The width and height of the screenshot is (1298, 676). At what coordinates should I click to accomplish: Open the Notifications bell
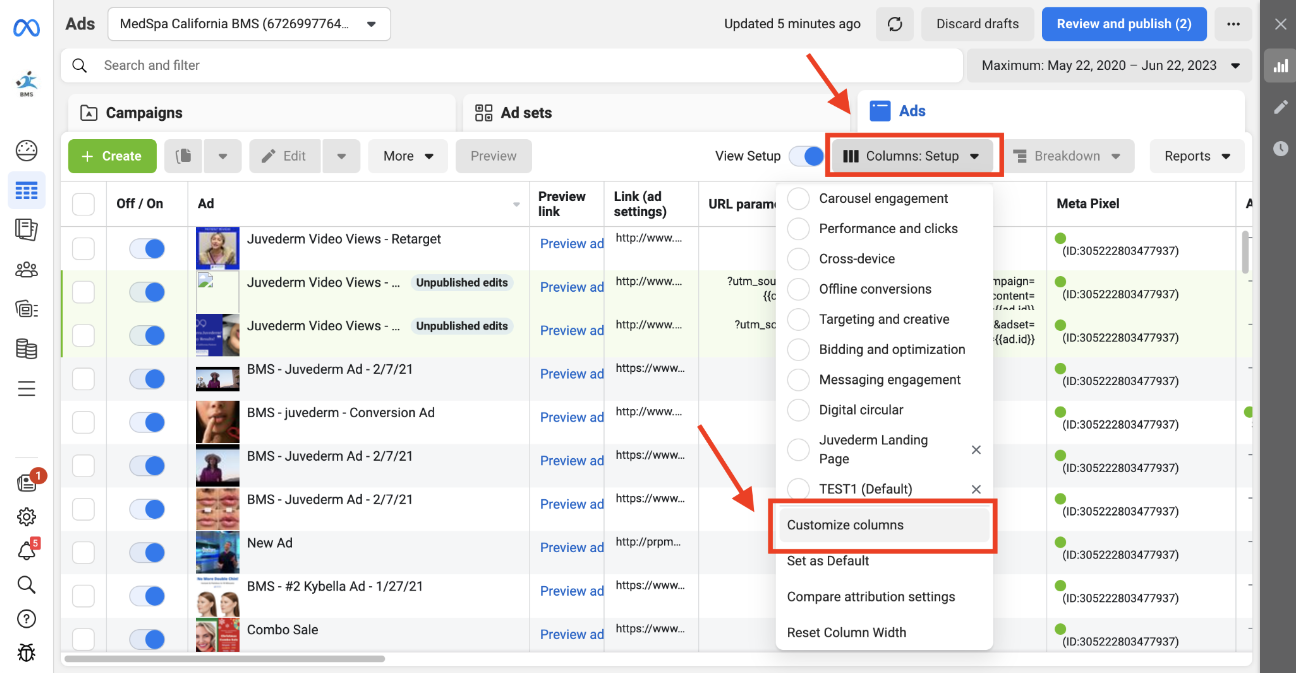pyautogui.click(x=27, y=551)
